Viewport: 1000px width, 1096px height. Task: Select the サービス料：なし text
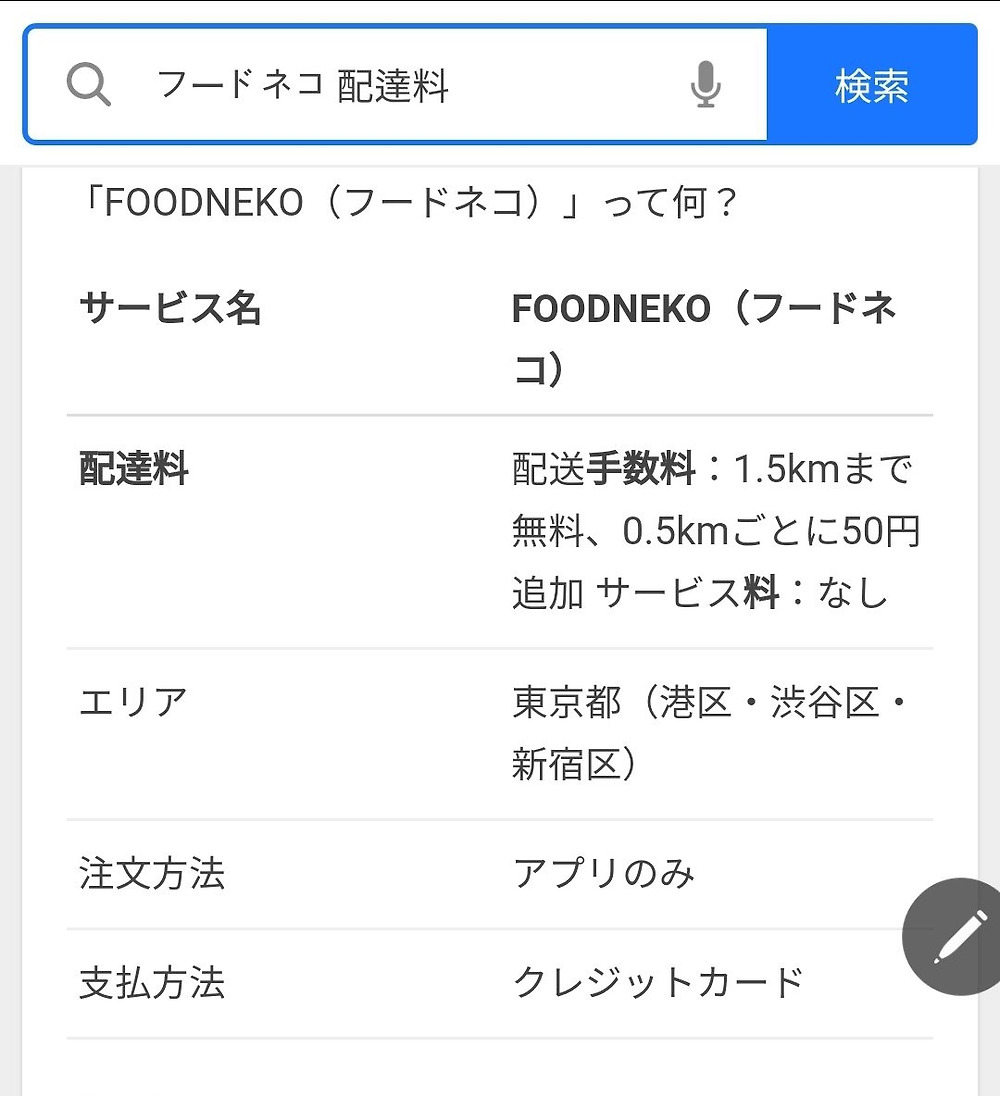[742, 593]
